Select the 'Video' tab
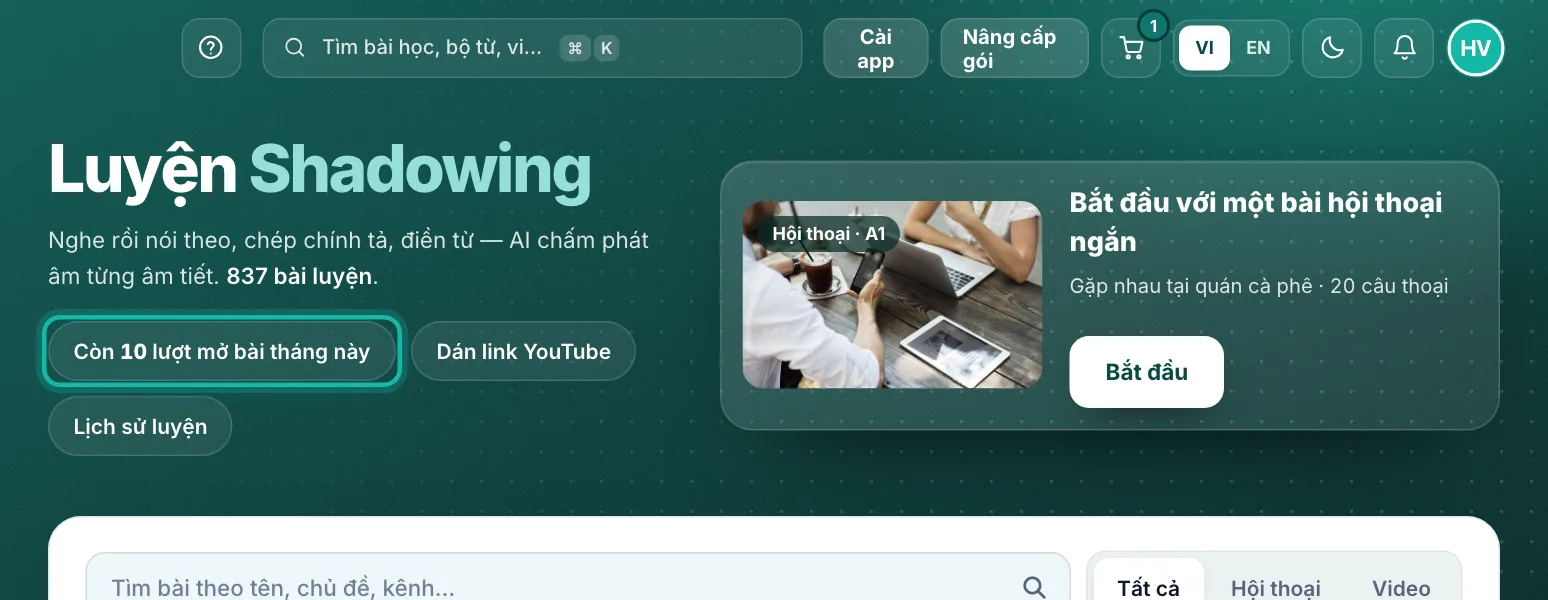 coord(1401,588)
